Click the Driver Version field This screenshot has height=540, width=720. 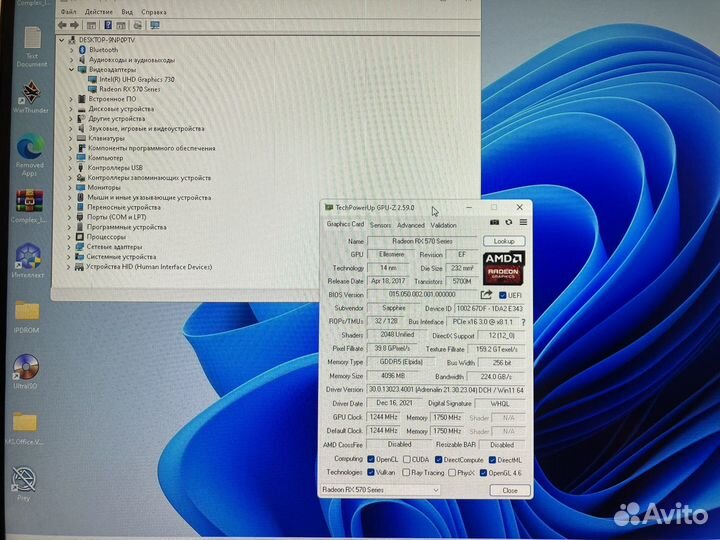click(x=445, y=390)
